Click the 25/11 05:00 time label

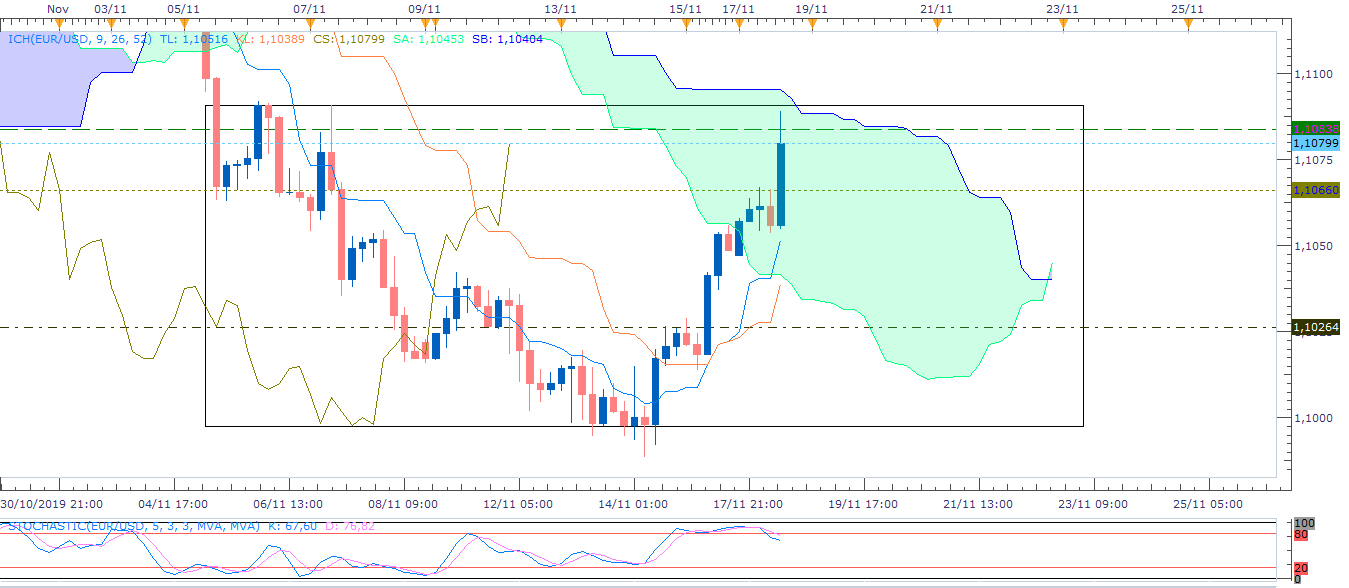(1207, 504)
